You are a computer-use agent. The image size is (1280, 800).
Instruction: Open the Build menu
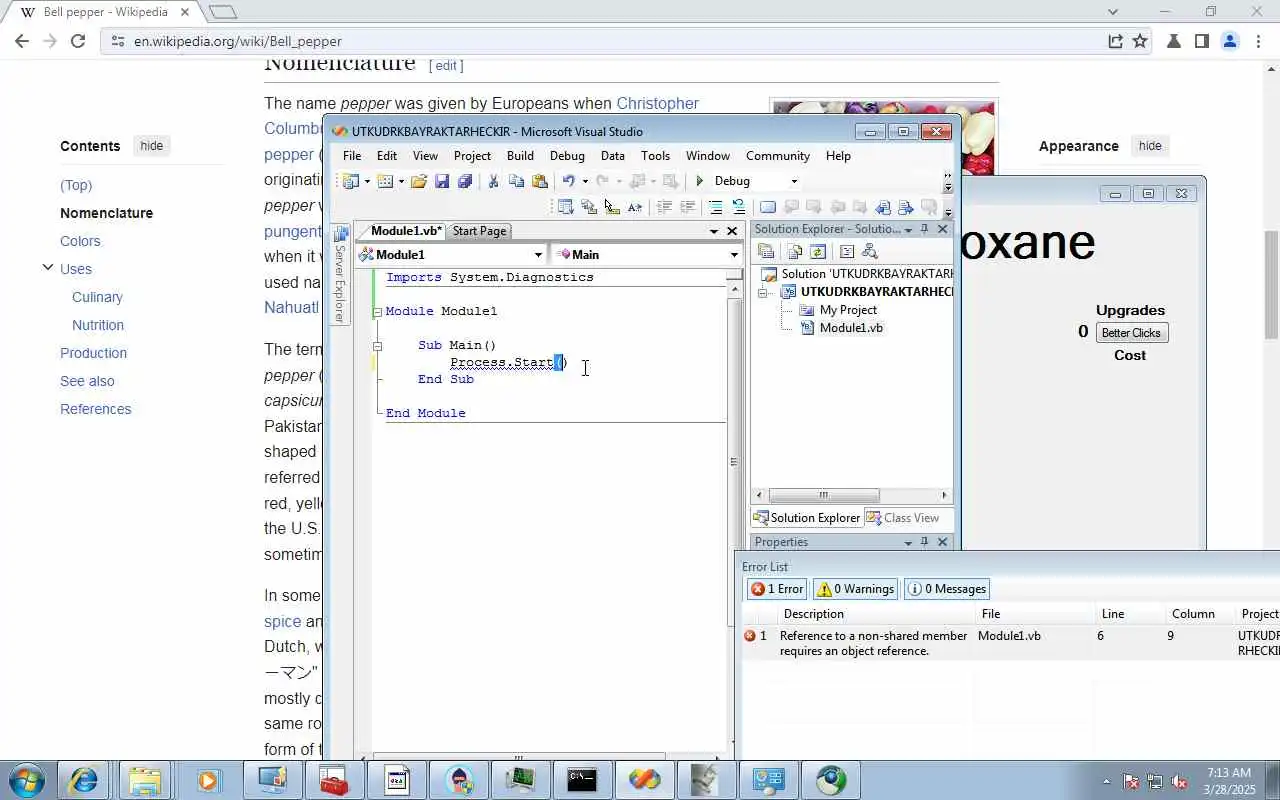[x=520, y=156]
